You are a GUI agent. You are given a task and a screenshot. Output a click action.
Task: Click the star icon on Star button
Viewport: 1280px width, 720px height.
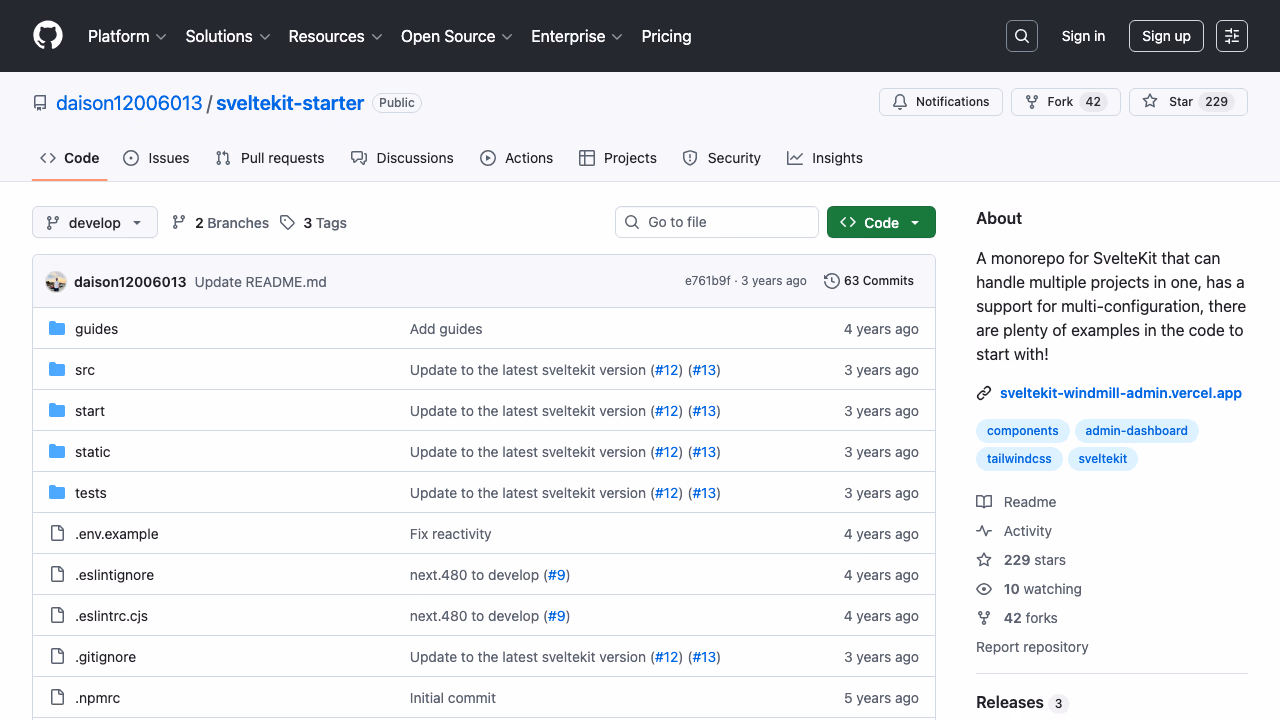(1150, 101)
